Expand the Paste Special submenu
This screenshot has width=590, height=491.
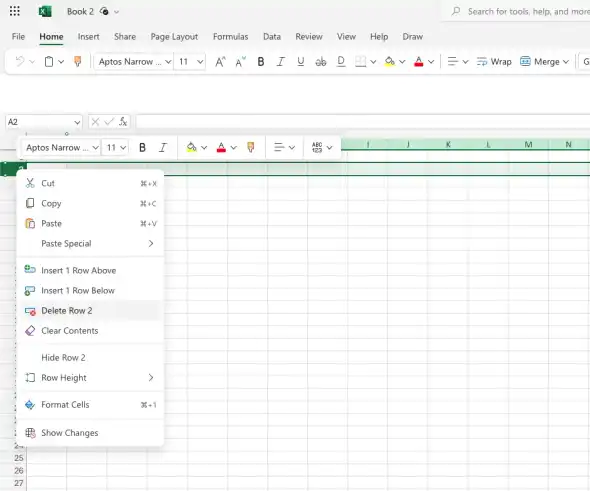point(90,243)
